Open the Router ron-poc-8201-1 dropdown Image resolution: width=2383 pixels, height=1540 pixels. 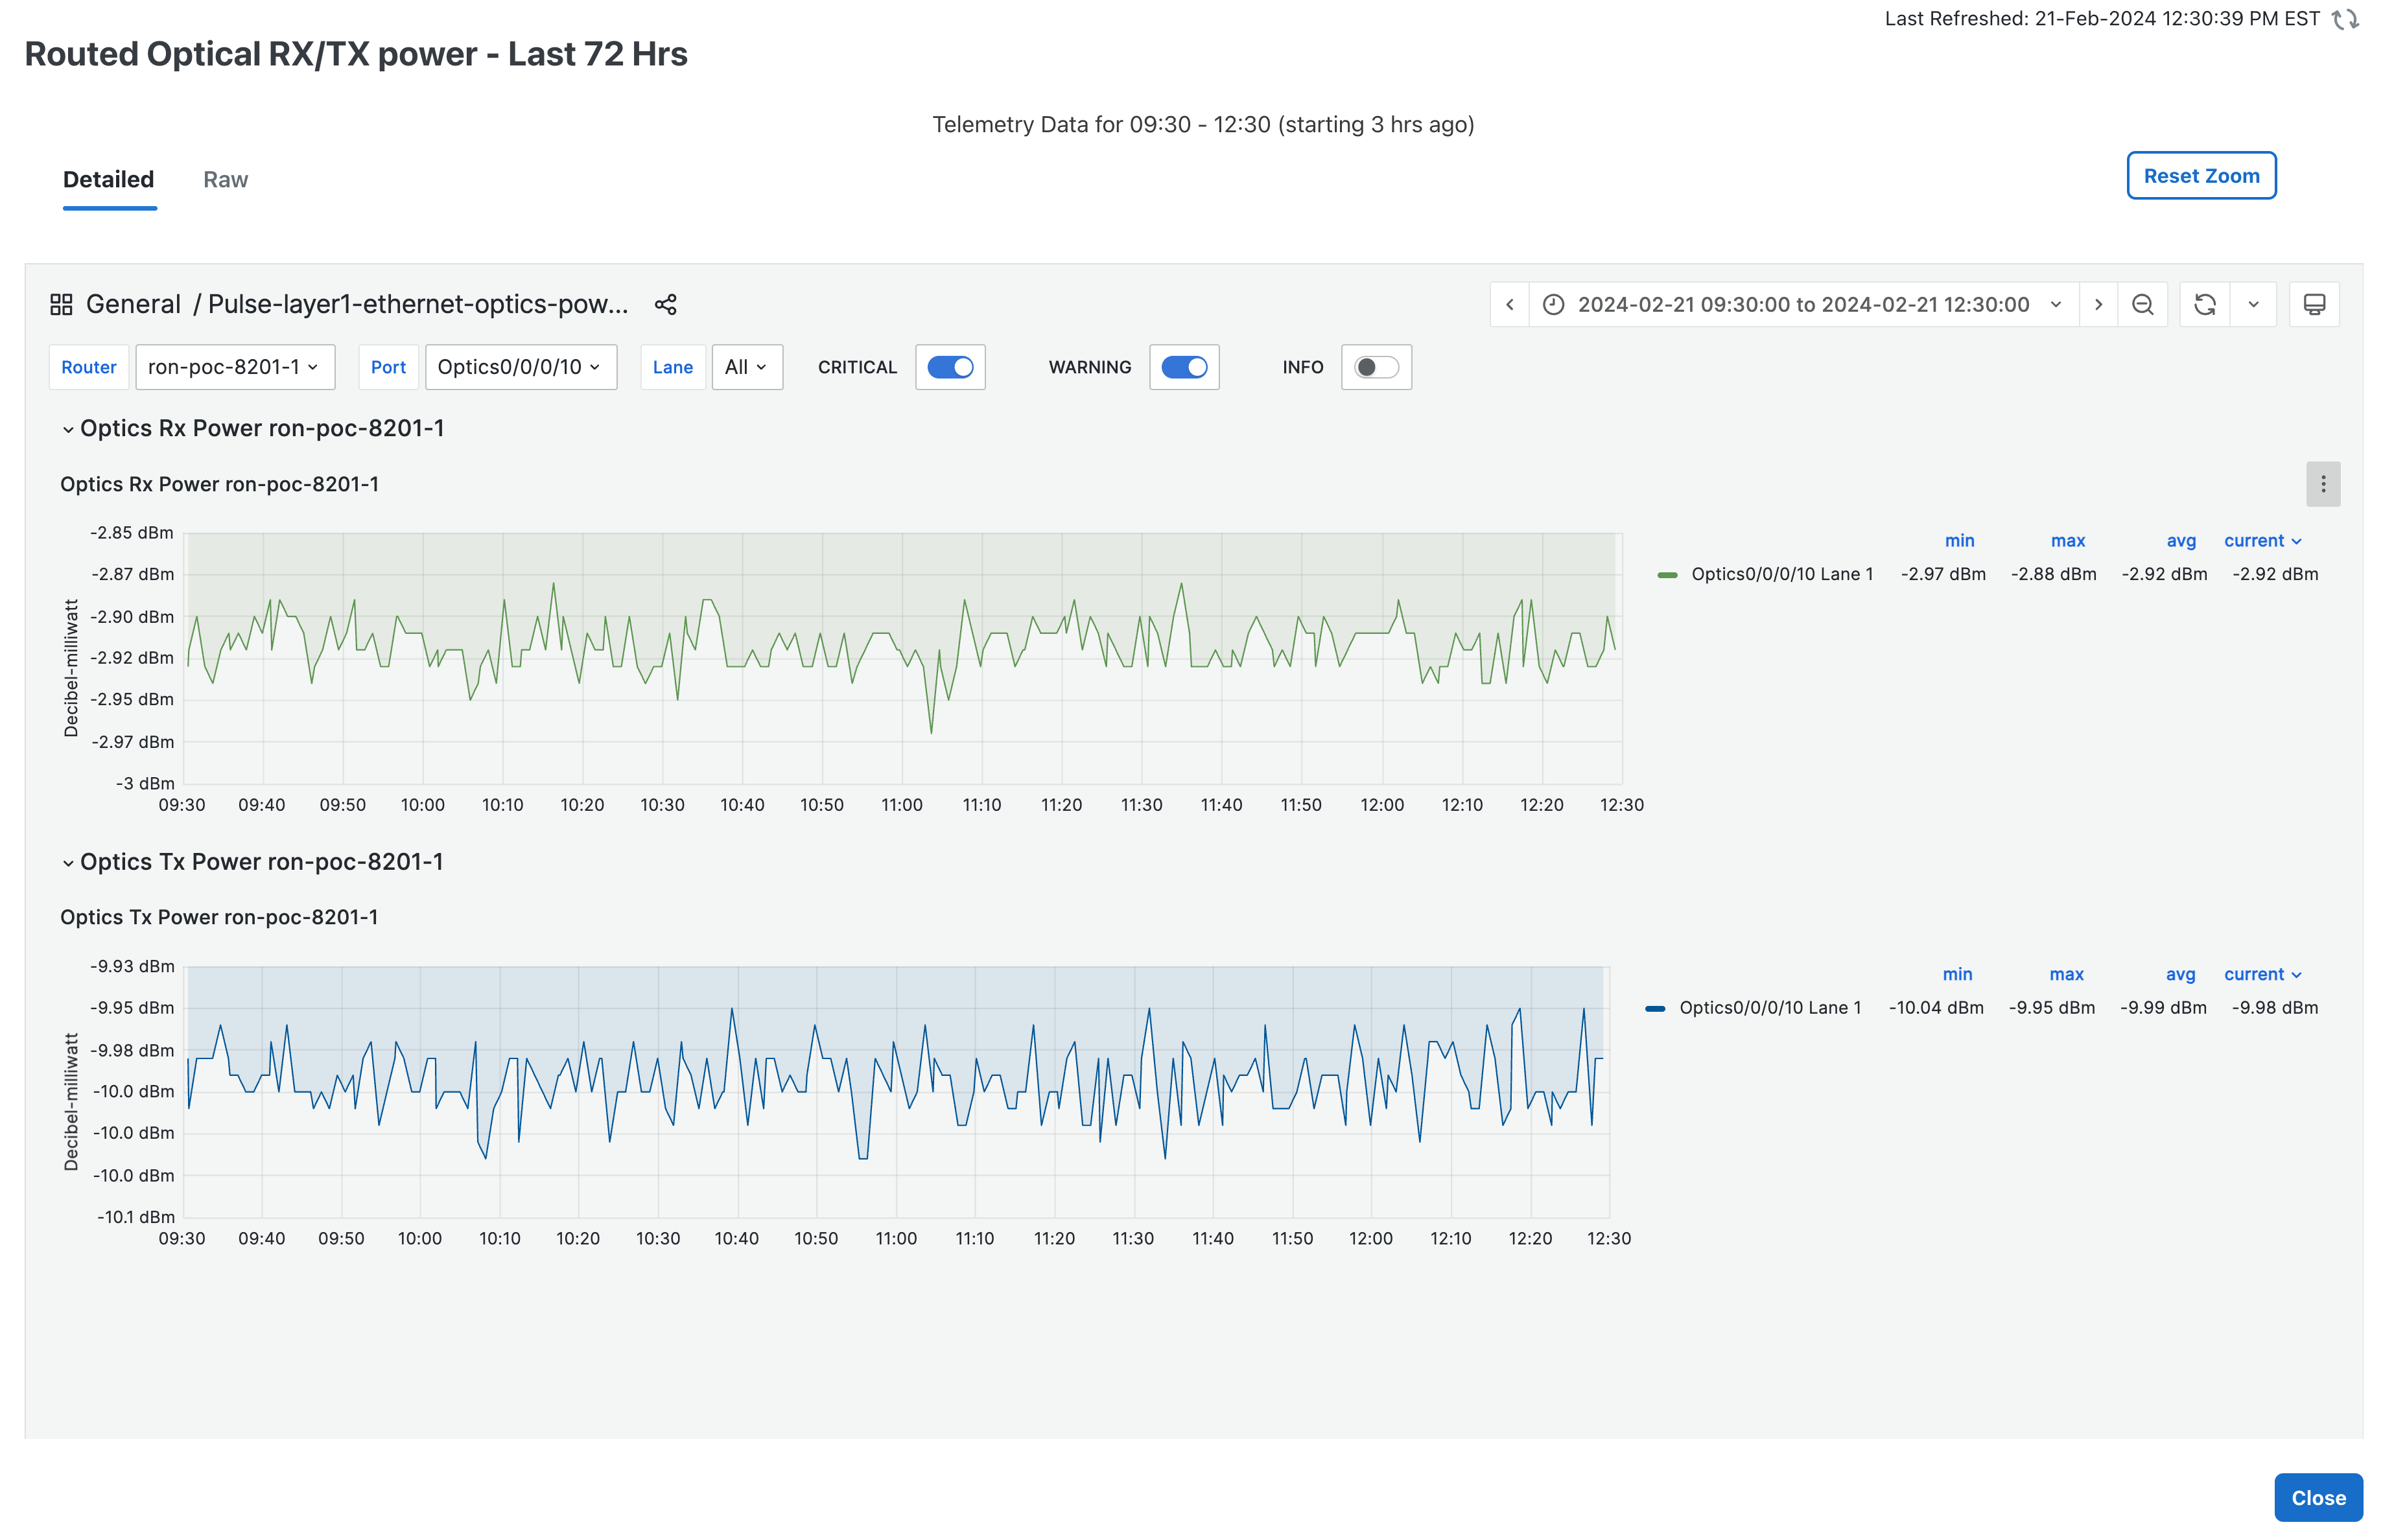coord(234,367)
